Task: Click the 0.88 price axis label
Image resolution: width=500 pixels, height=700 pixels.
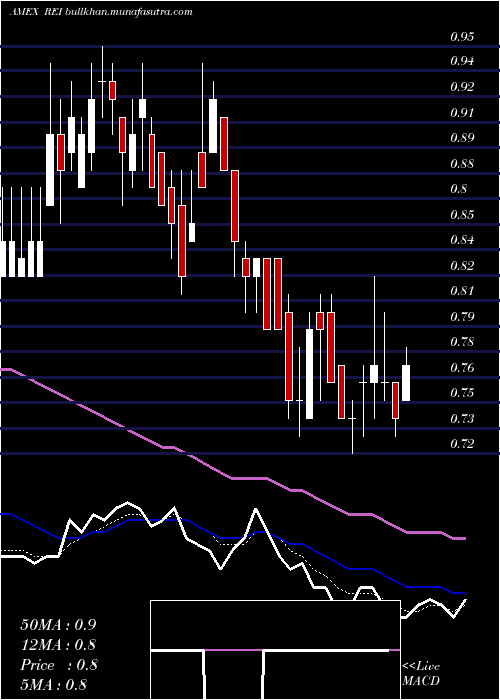Action: (462, 163)
